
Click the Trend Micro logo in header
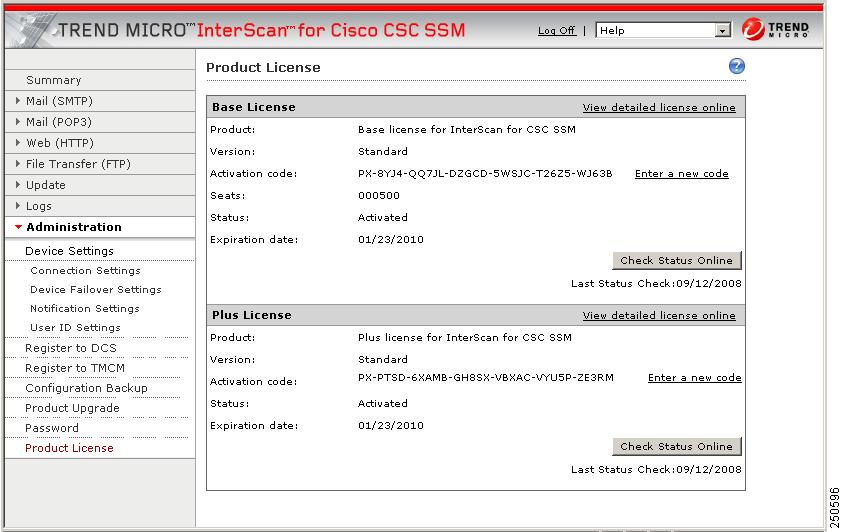pyautogui.click(x=776, y=29)
